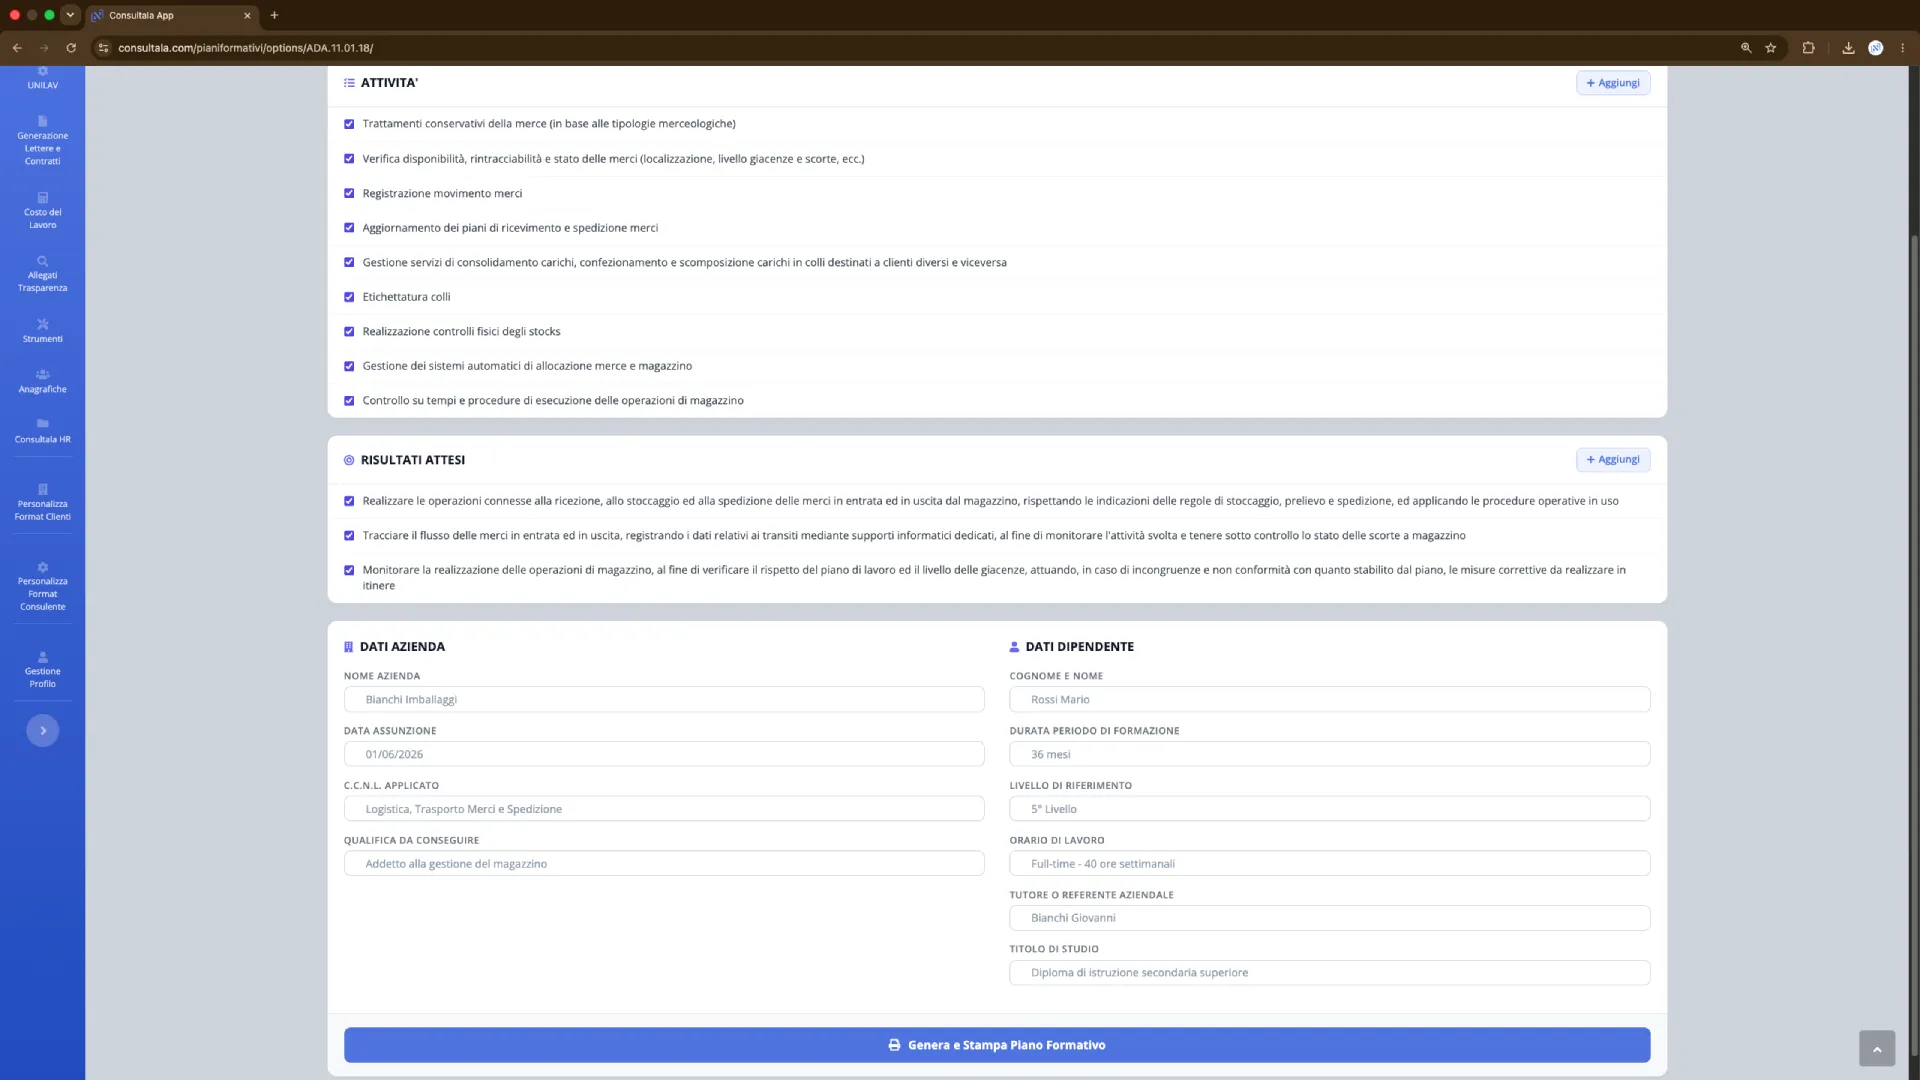Viewport: 1920px width, 1080px height.
Task: Open browser profile avatar
Action: [1876, 47]
